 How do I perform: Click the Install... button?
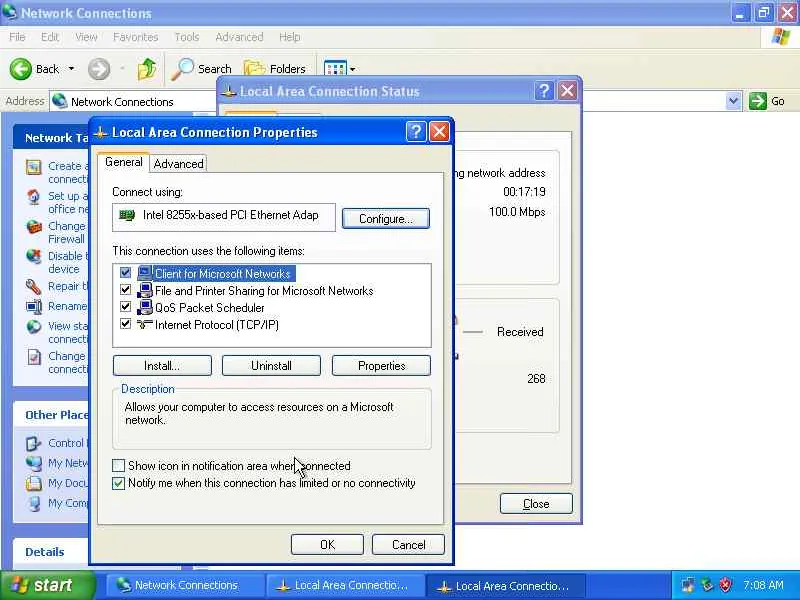[x=162, y=365]
